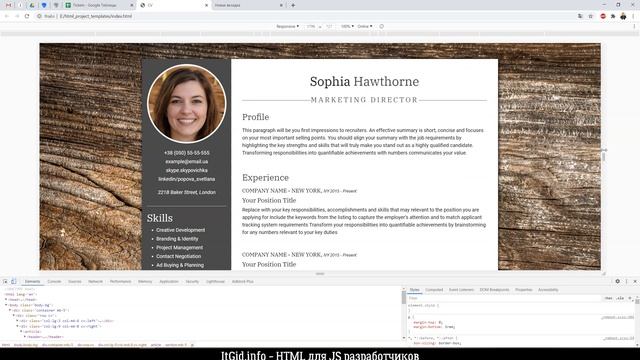This screenshot has height=360, width=640.
Task: Expand the header element node
Action: click(24, 337)
